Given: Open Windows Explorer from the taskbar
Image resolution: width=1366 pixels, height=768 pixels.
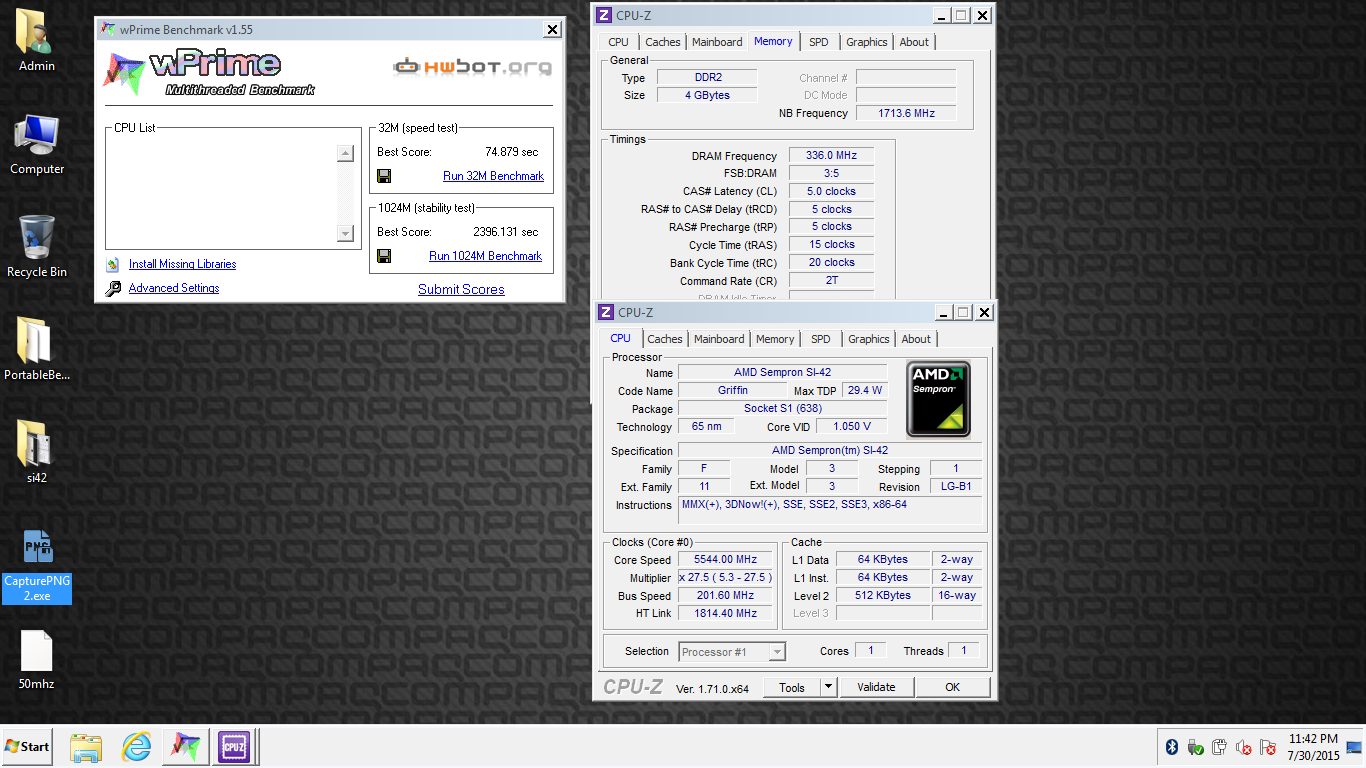Looking at the screenshot, I should pyautogui.click(x=86, y=747).
